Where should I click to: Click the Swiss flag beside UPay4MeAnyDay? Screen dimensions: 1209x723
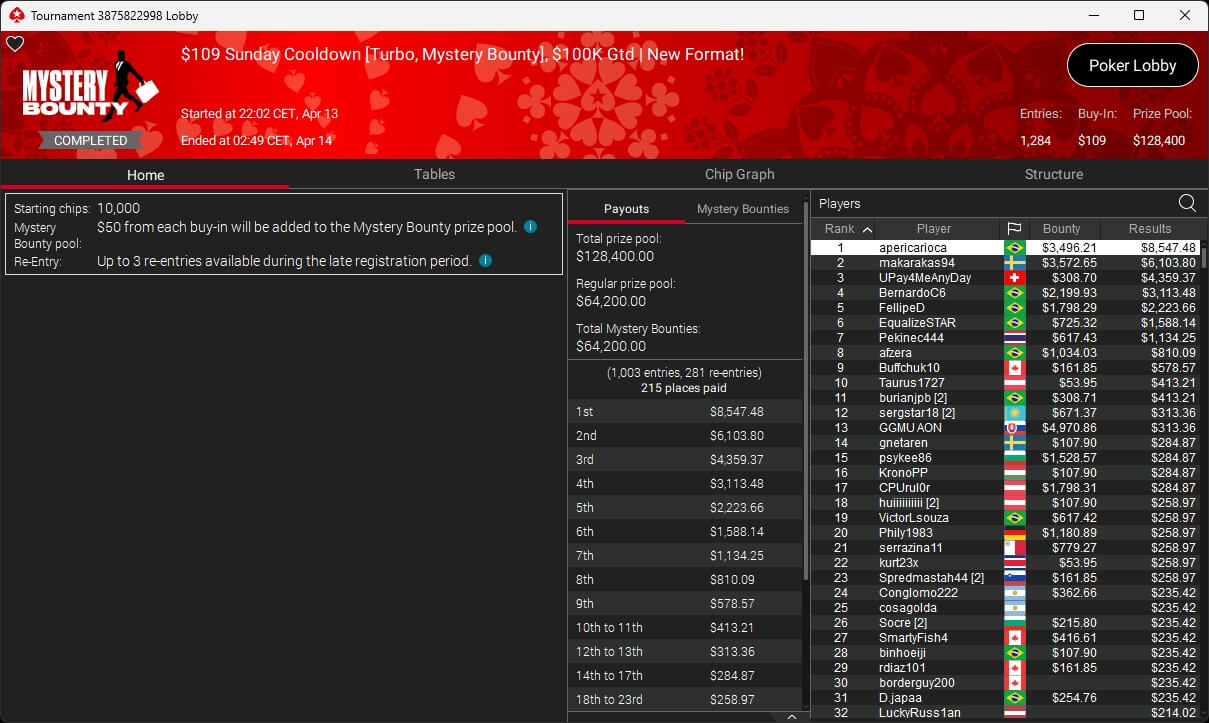coord(1014,278)
